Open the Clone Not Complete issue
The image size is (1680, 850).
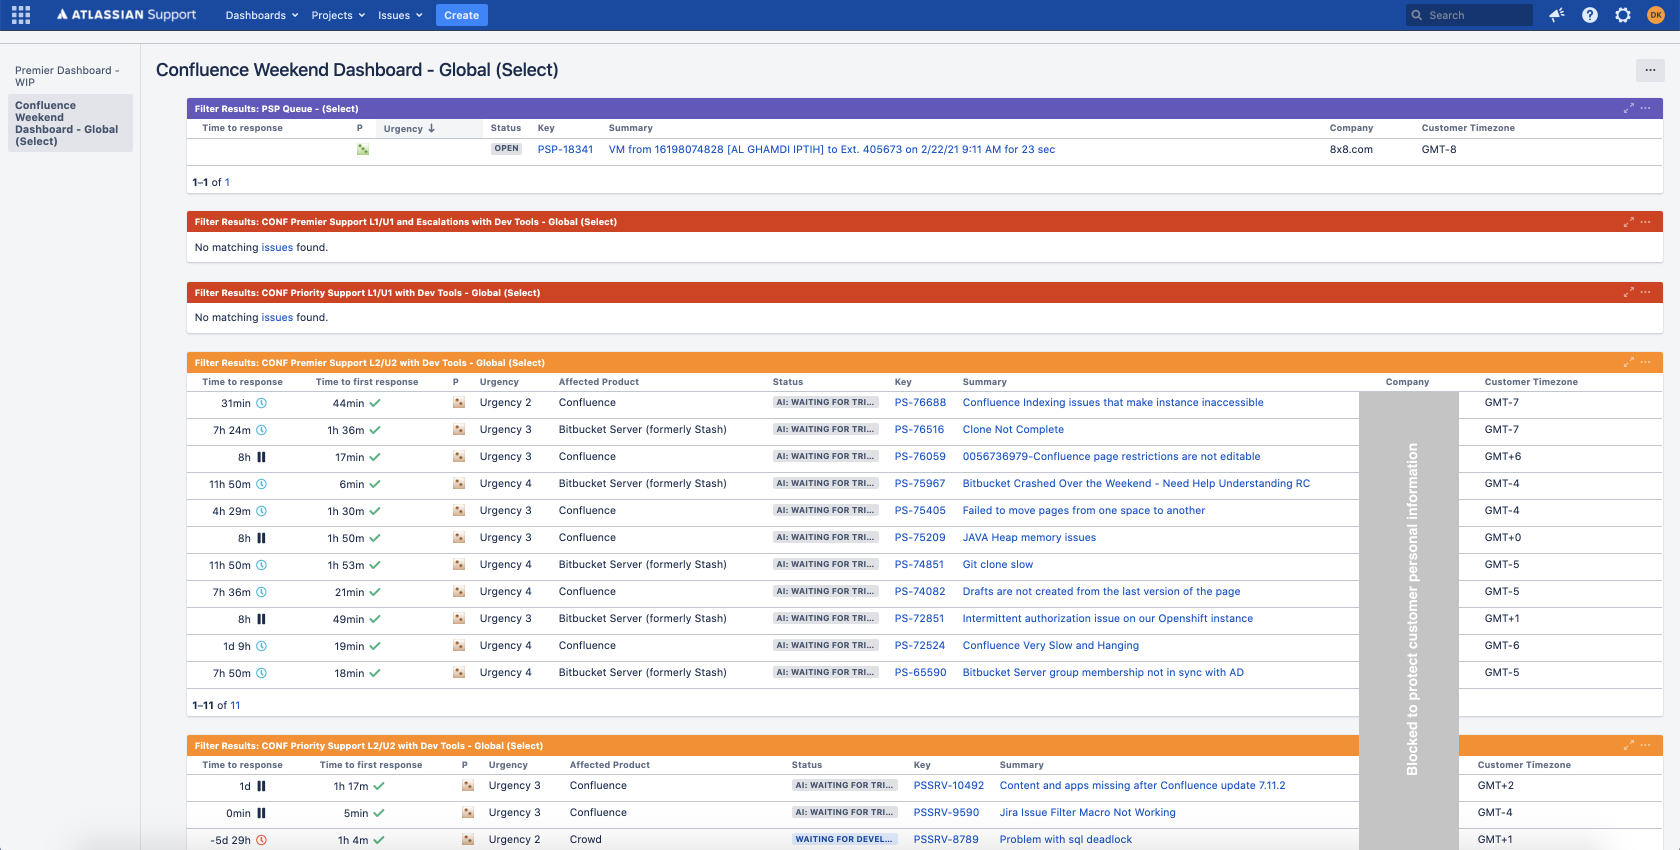pyautogui.click(x=1013, y=430)
